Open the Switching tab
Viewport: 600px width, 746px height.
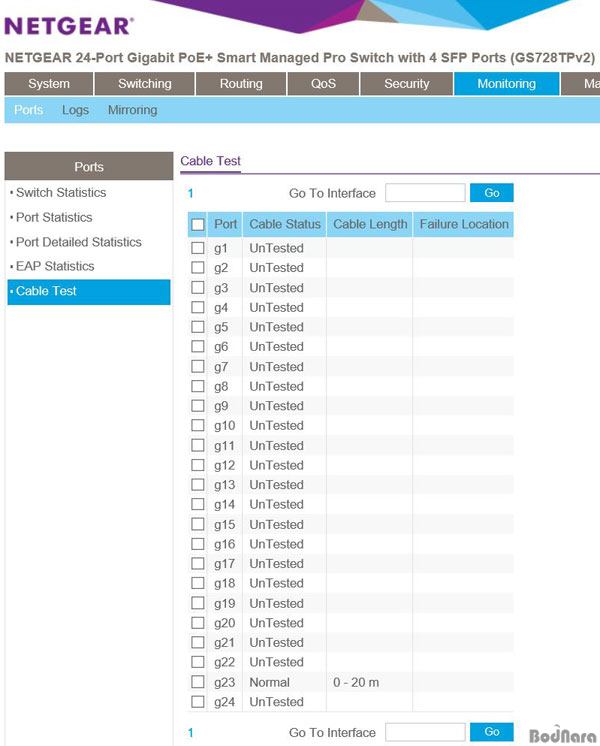(145, 84)
